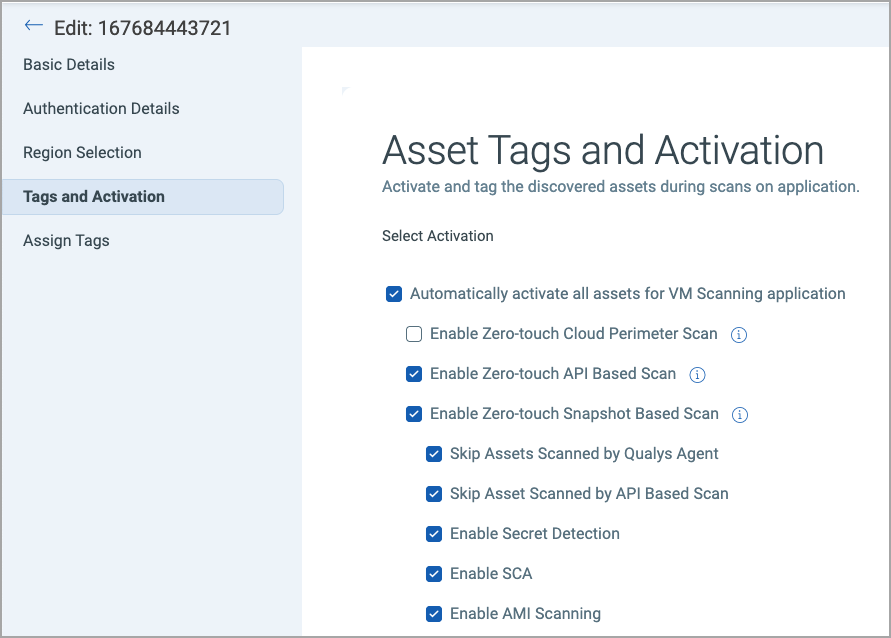Uncheck Enable Secret Detection option
The image size is (891, 638).
tap(434, 534)
